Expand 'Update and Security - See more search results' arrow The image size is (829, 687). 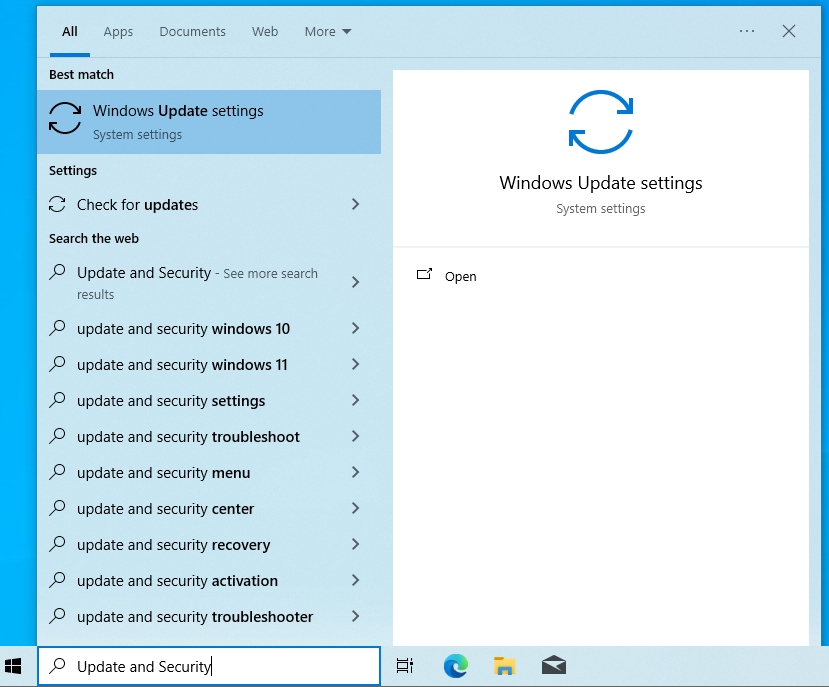click(x=355, y=282)
